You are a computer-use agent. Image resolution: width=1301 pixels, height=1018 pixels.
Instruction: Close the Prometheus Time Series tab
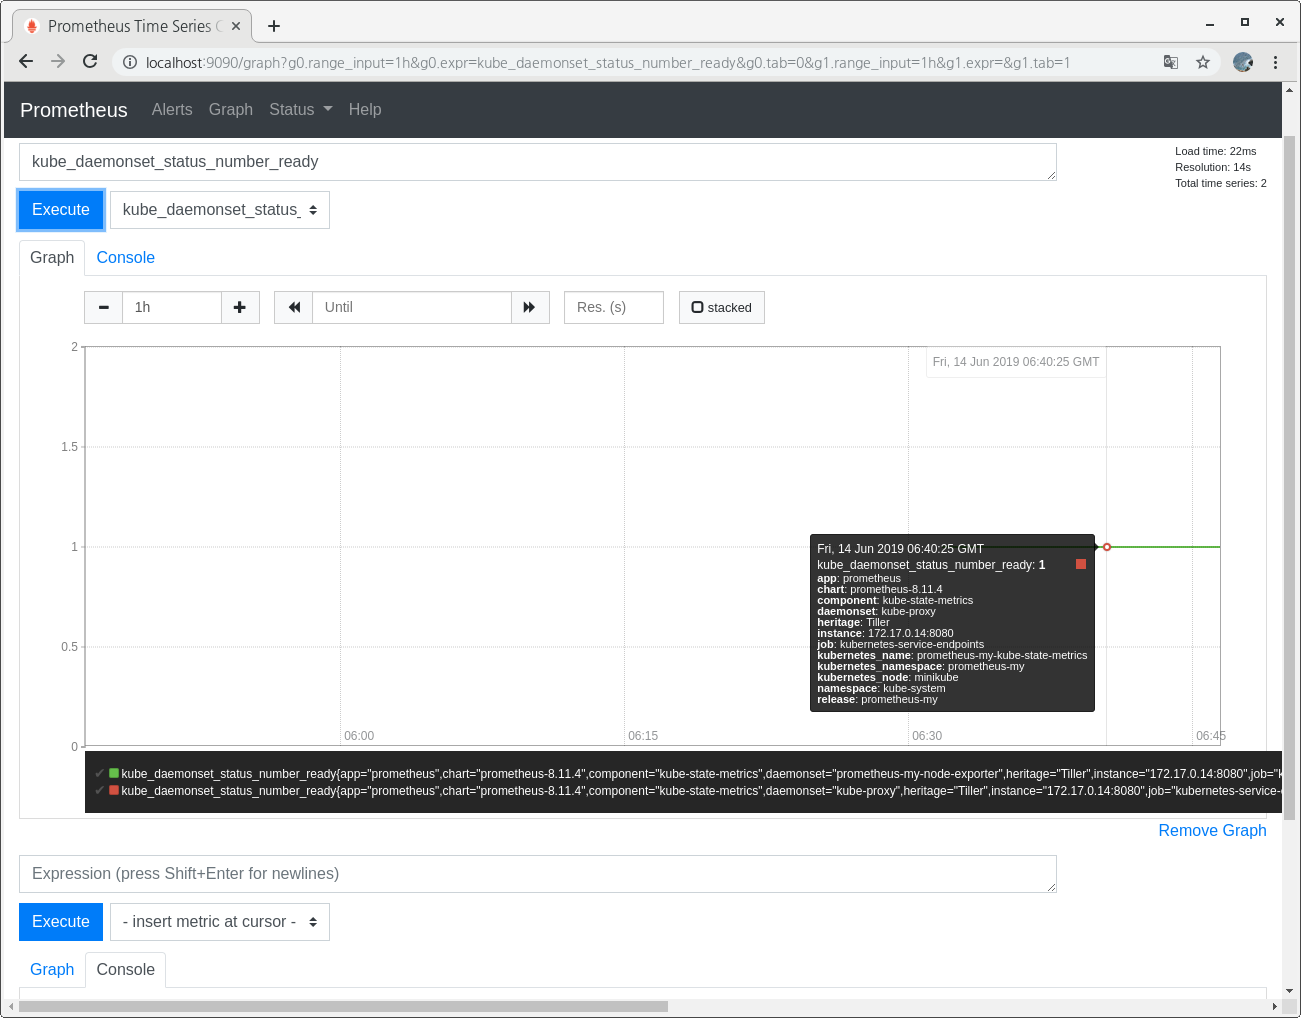pyautogui.click(x=236, y=26)
